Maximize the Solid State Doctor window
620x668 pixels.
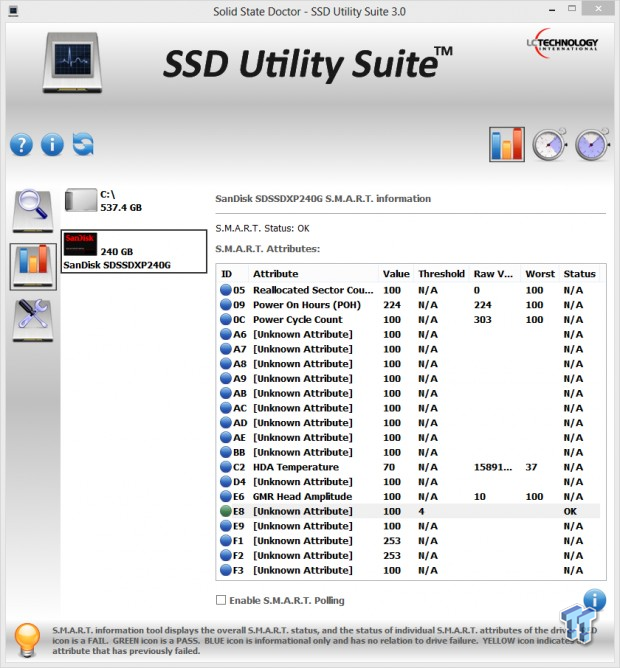pyautogui.click(x=572, y=9)
